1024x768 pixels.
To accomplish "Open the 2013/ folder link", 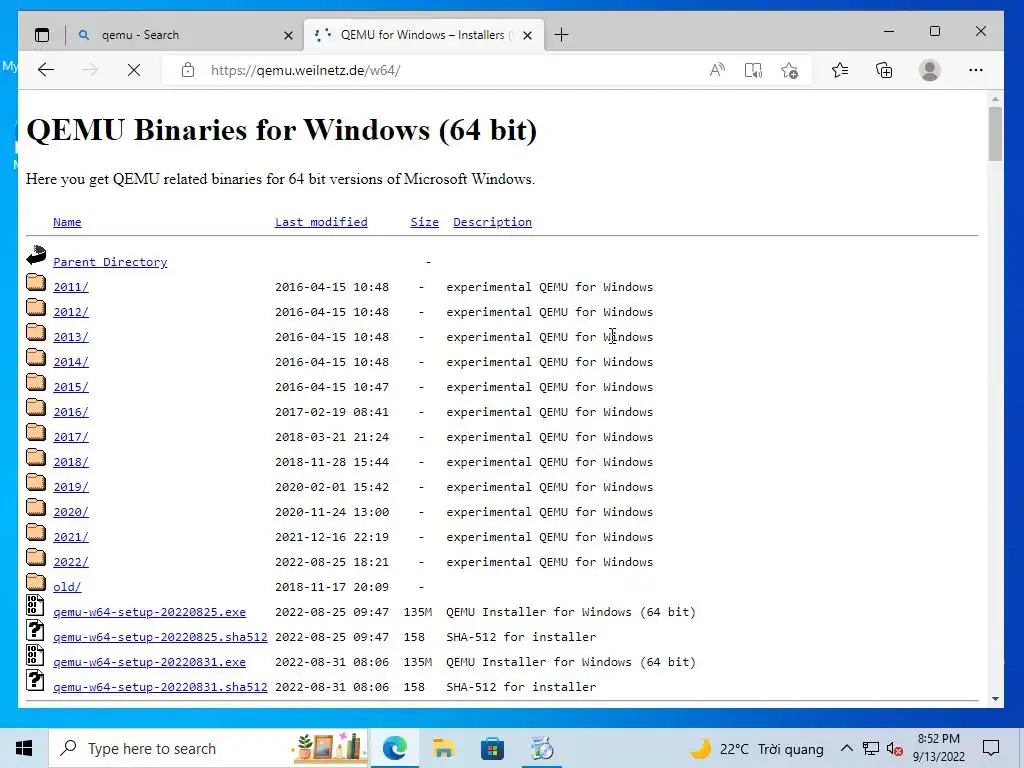I will [x=71, y=337].
